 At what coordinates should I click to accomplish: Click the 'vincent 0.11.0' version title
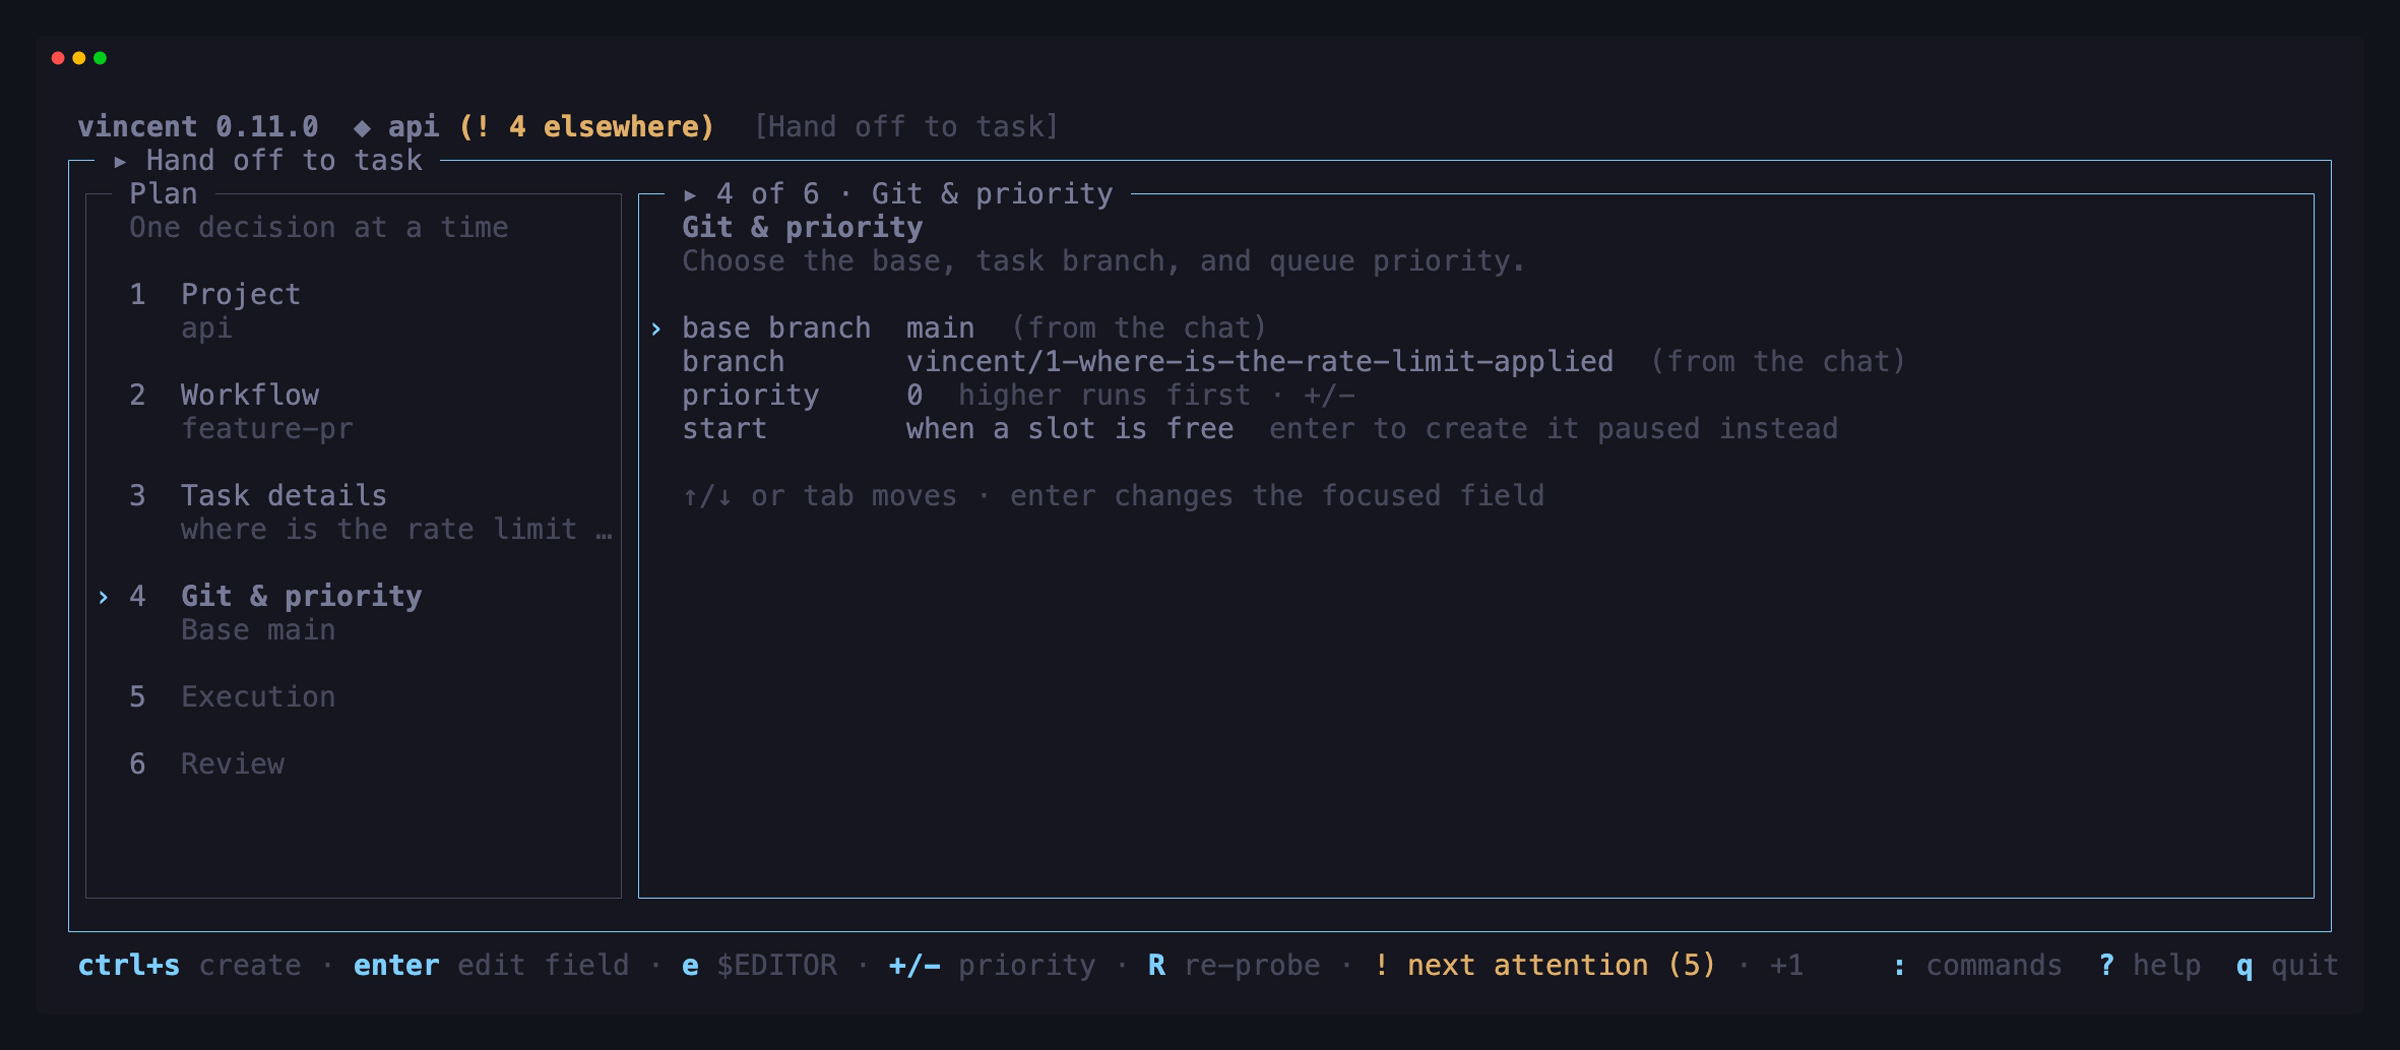click(x=198, y=127)
